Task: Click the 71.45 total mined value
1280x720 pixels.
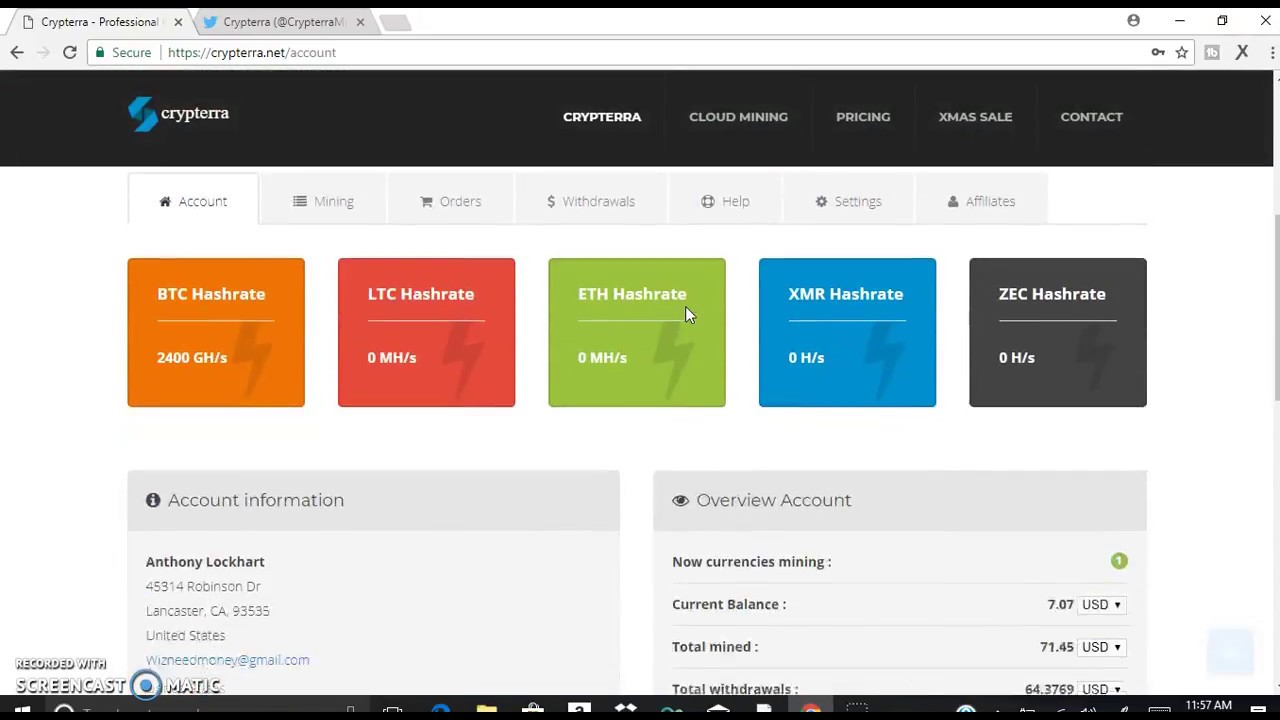Action: [x=1056, y=647]
